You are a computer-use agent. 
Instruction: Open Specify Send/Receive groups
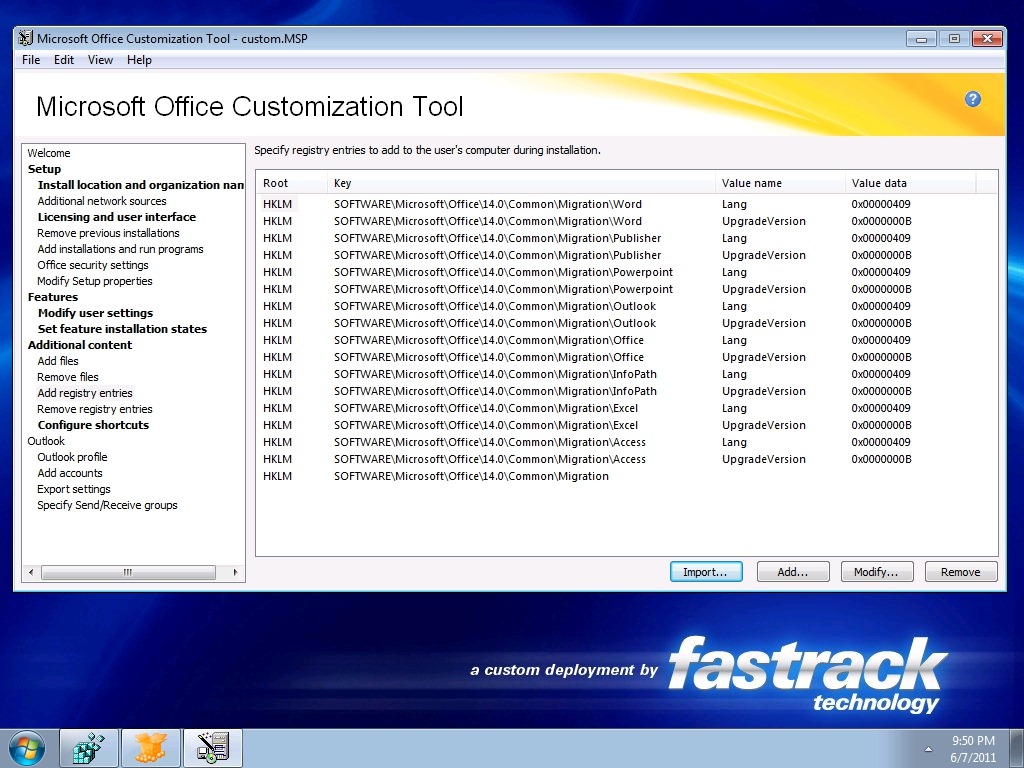tap(107, 505)
